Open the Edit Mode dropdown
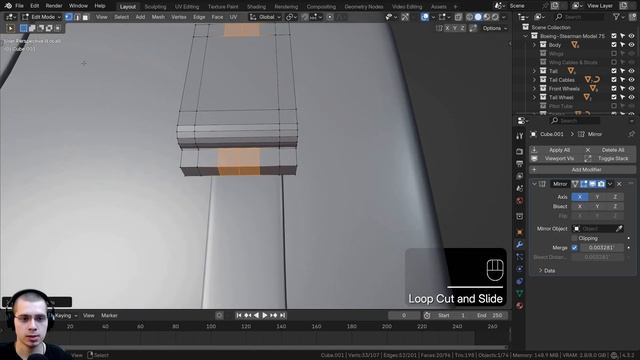640x360 pixels. [41, 17]
